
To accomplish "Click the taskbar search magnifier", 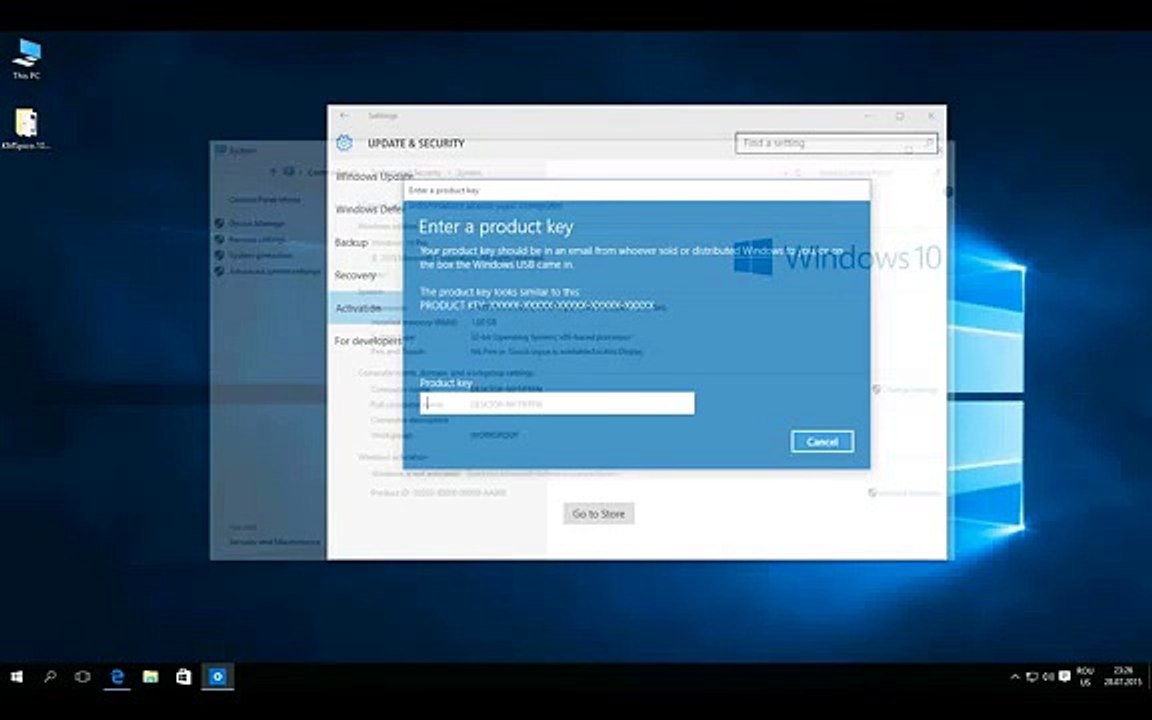I will (50, 677).
